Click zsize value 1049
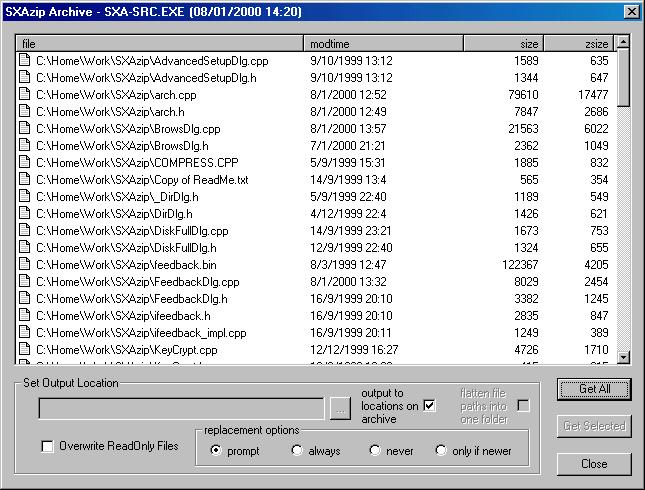The width and height of the screenshot is (645, 490). tap(596, 146)
